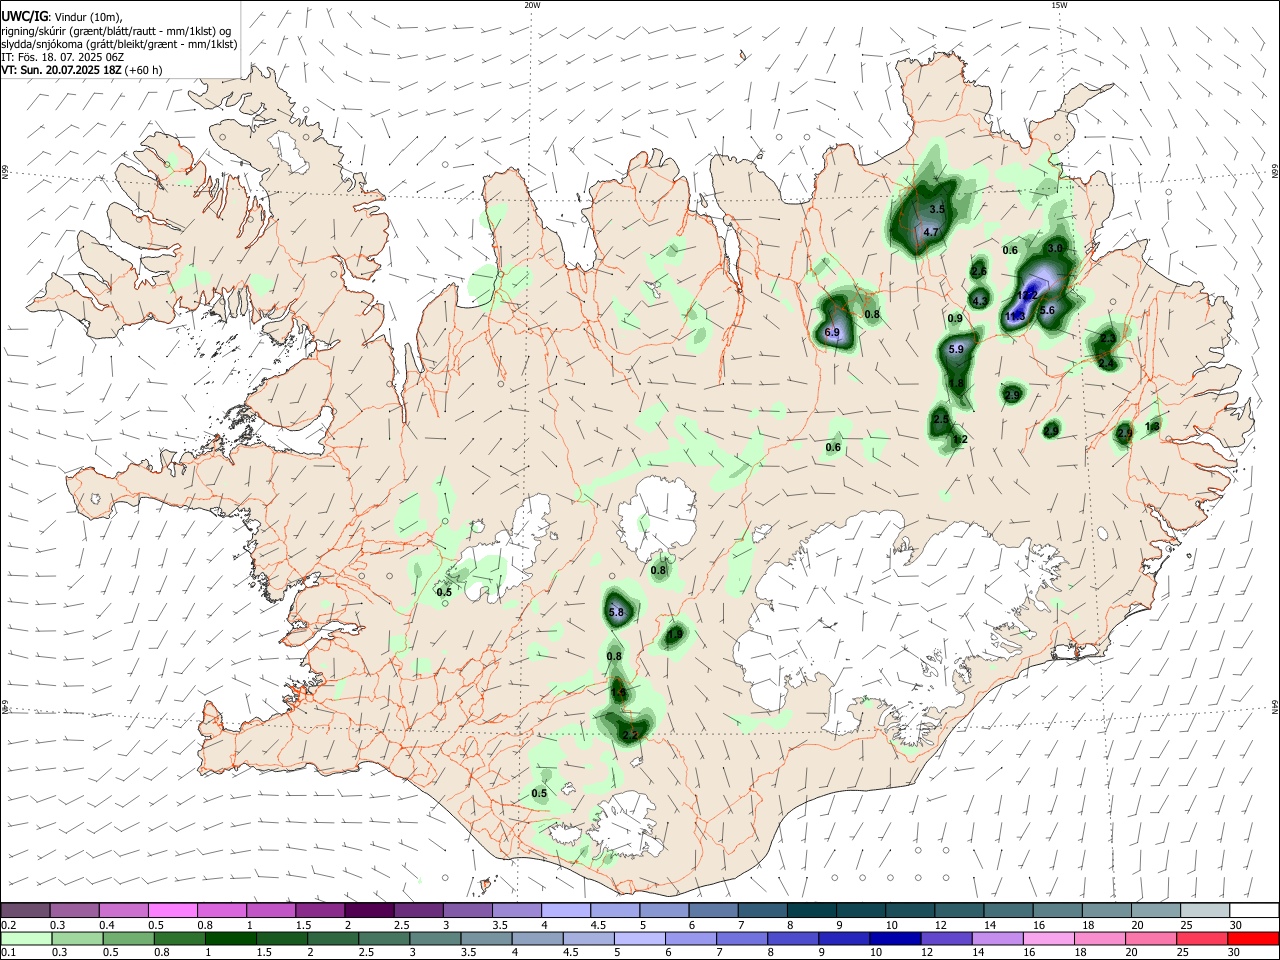Click the VT: Sun. 20.07.2025 18Z valid time
This screenshot has width=1280, height=960.
click(81, 70)
